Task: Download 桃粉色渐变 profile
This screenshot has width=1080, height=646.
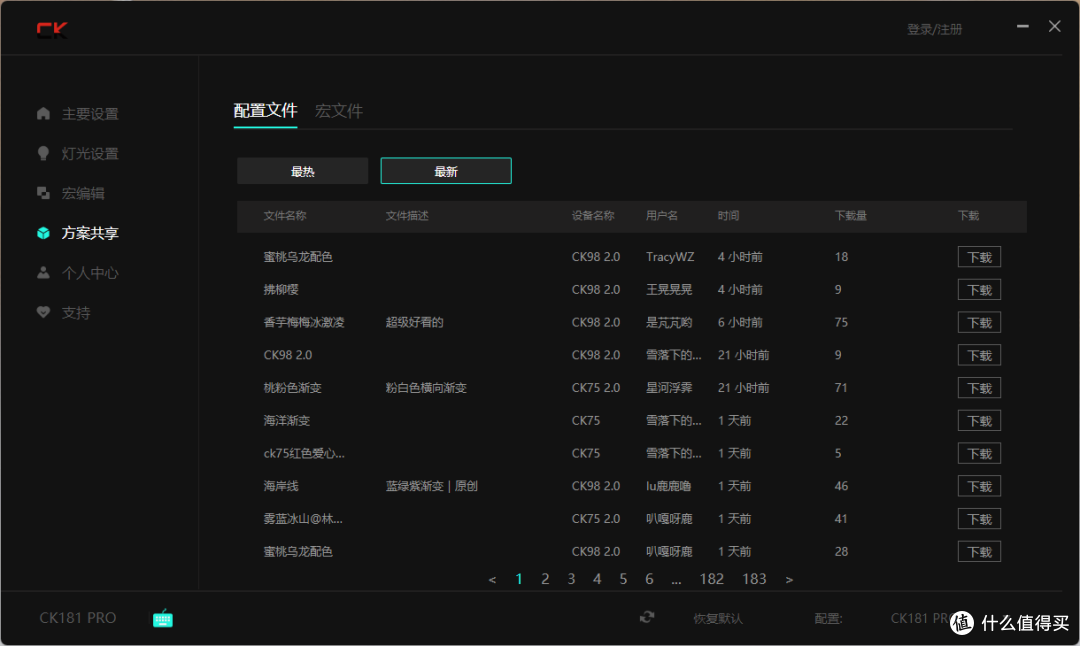Action: pos(979,388)
